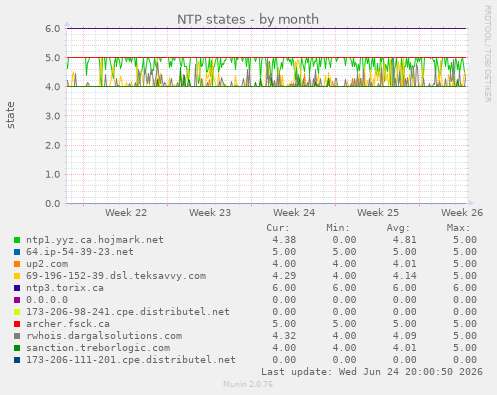Viewport: 497px width, 395px height.
Task: Click the magenta swatch for 0.0.0.0
Action: [x=17, y=300]
